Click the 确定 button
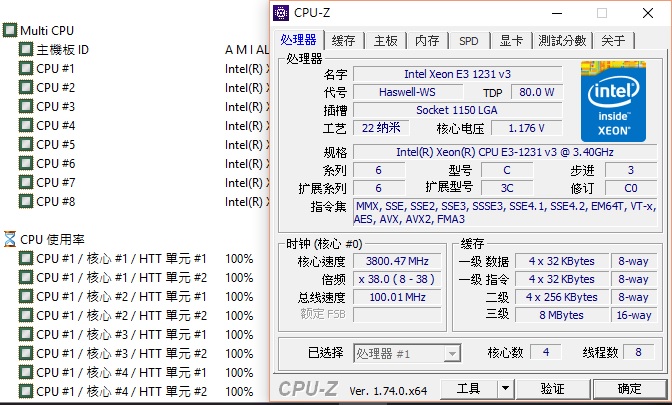 pyautogui.click(x=630, y=389)
